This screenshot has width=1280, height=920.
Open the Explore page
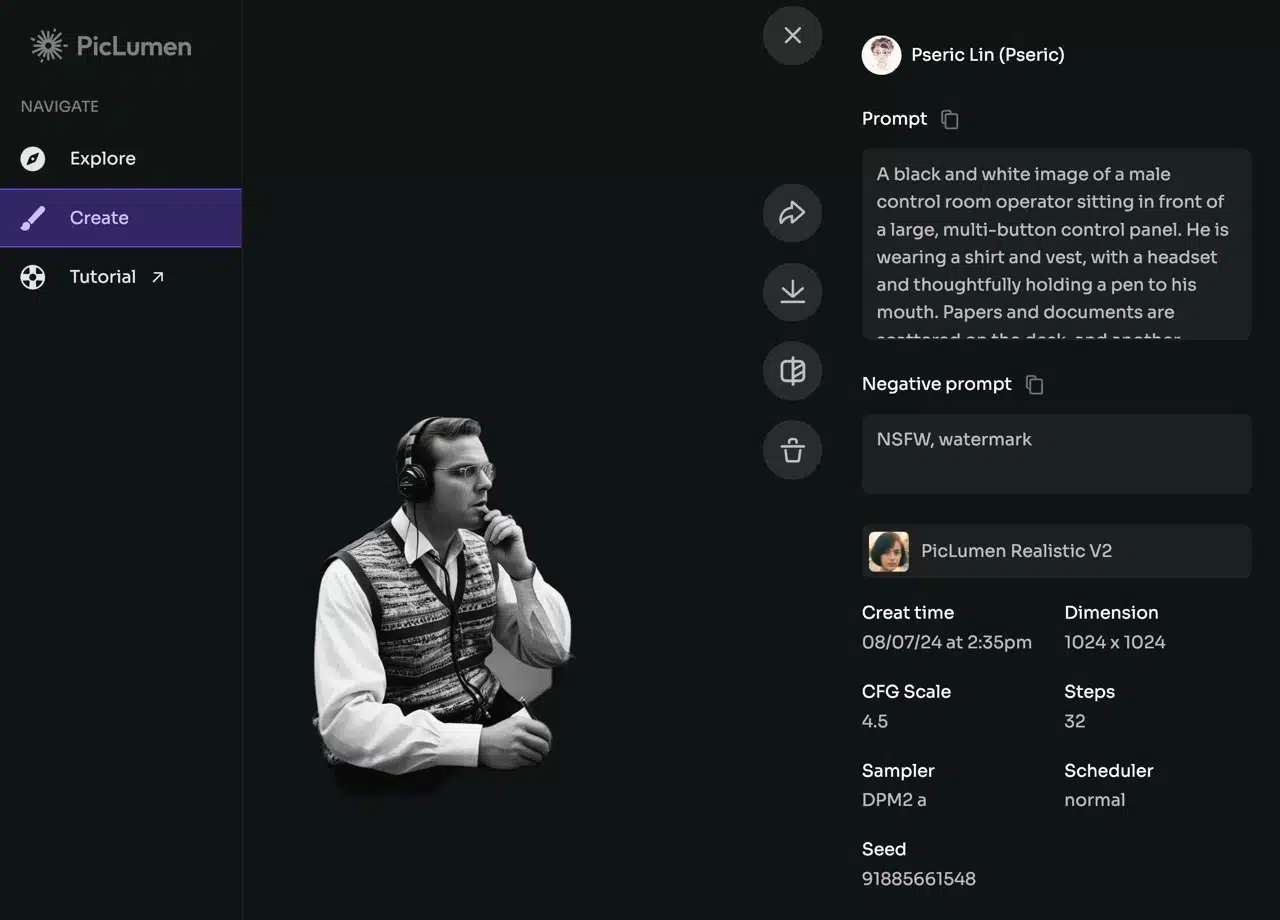coord(102,159)
